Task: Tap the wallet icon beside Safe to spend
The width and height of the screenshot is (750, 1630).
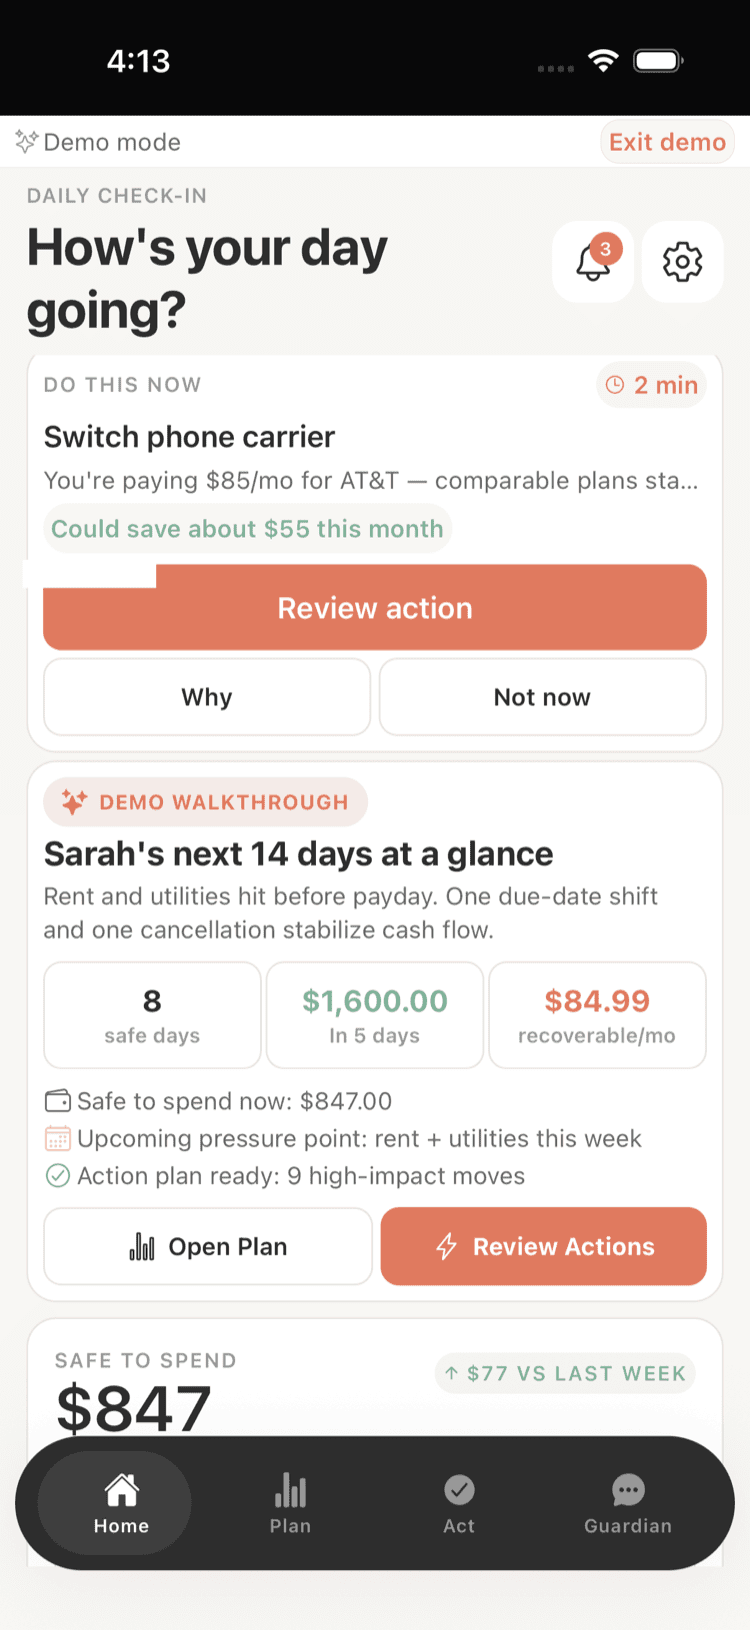Action: tap(58, 1101)
